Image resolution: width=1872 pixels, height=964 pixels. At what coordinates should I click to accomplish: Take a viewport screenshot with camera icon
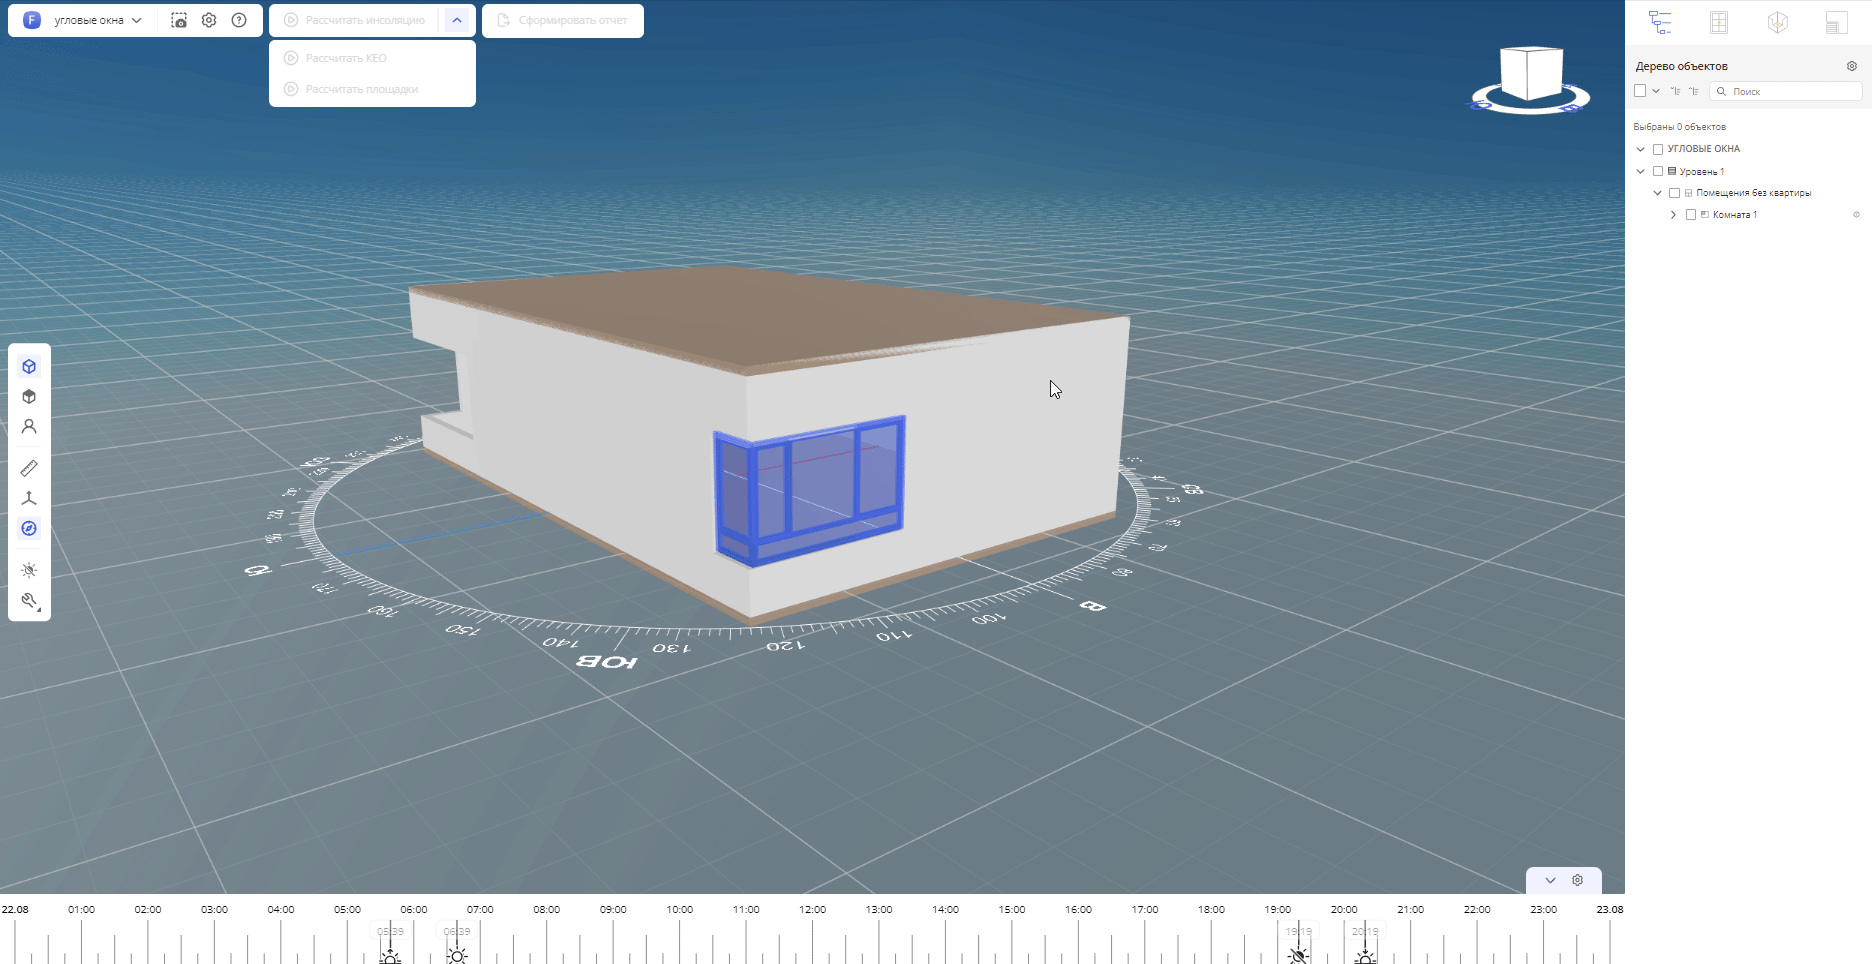pos(179,20)
